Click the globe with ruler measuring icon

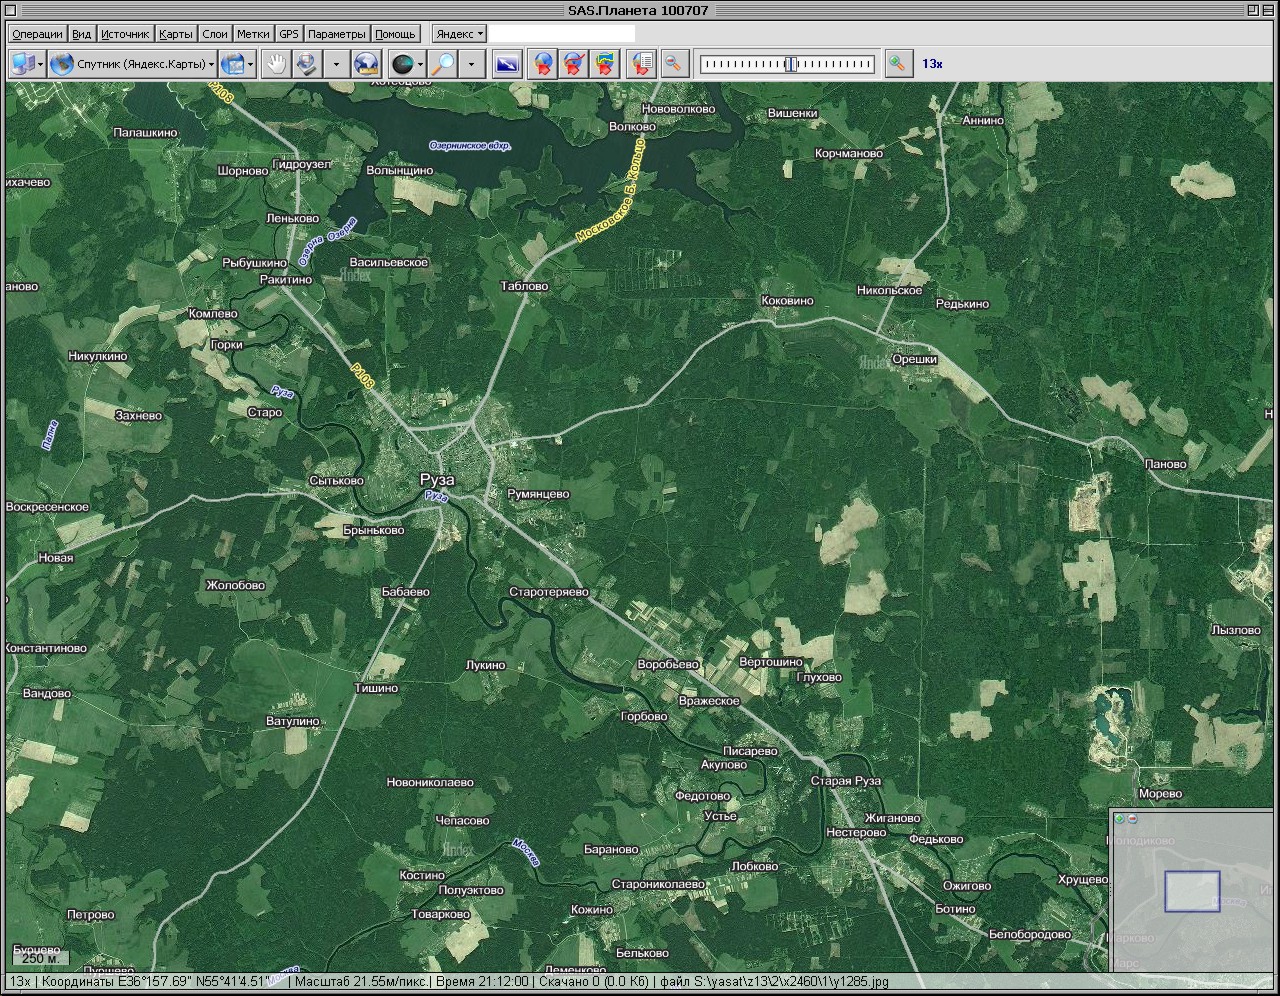(x=366, y=64)
